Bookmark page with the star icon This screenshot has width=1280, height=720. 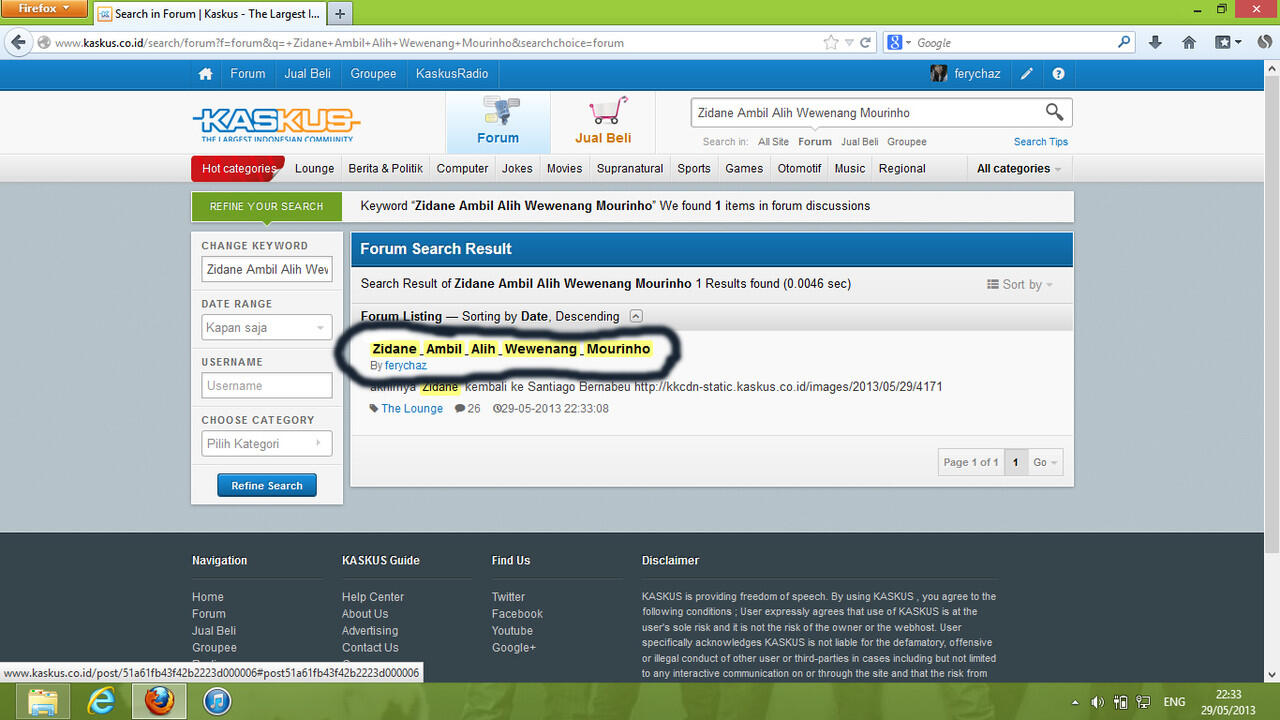point(830,43)
